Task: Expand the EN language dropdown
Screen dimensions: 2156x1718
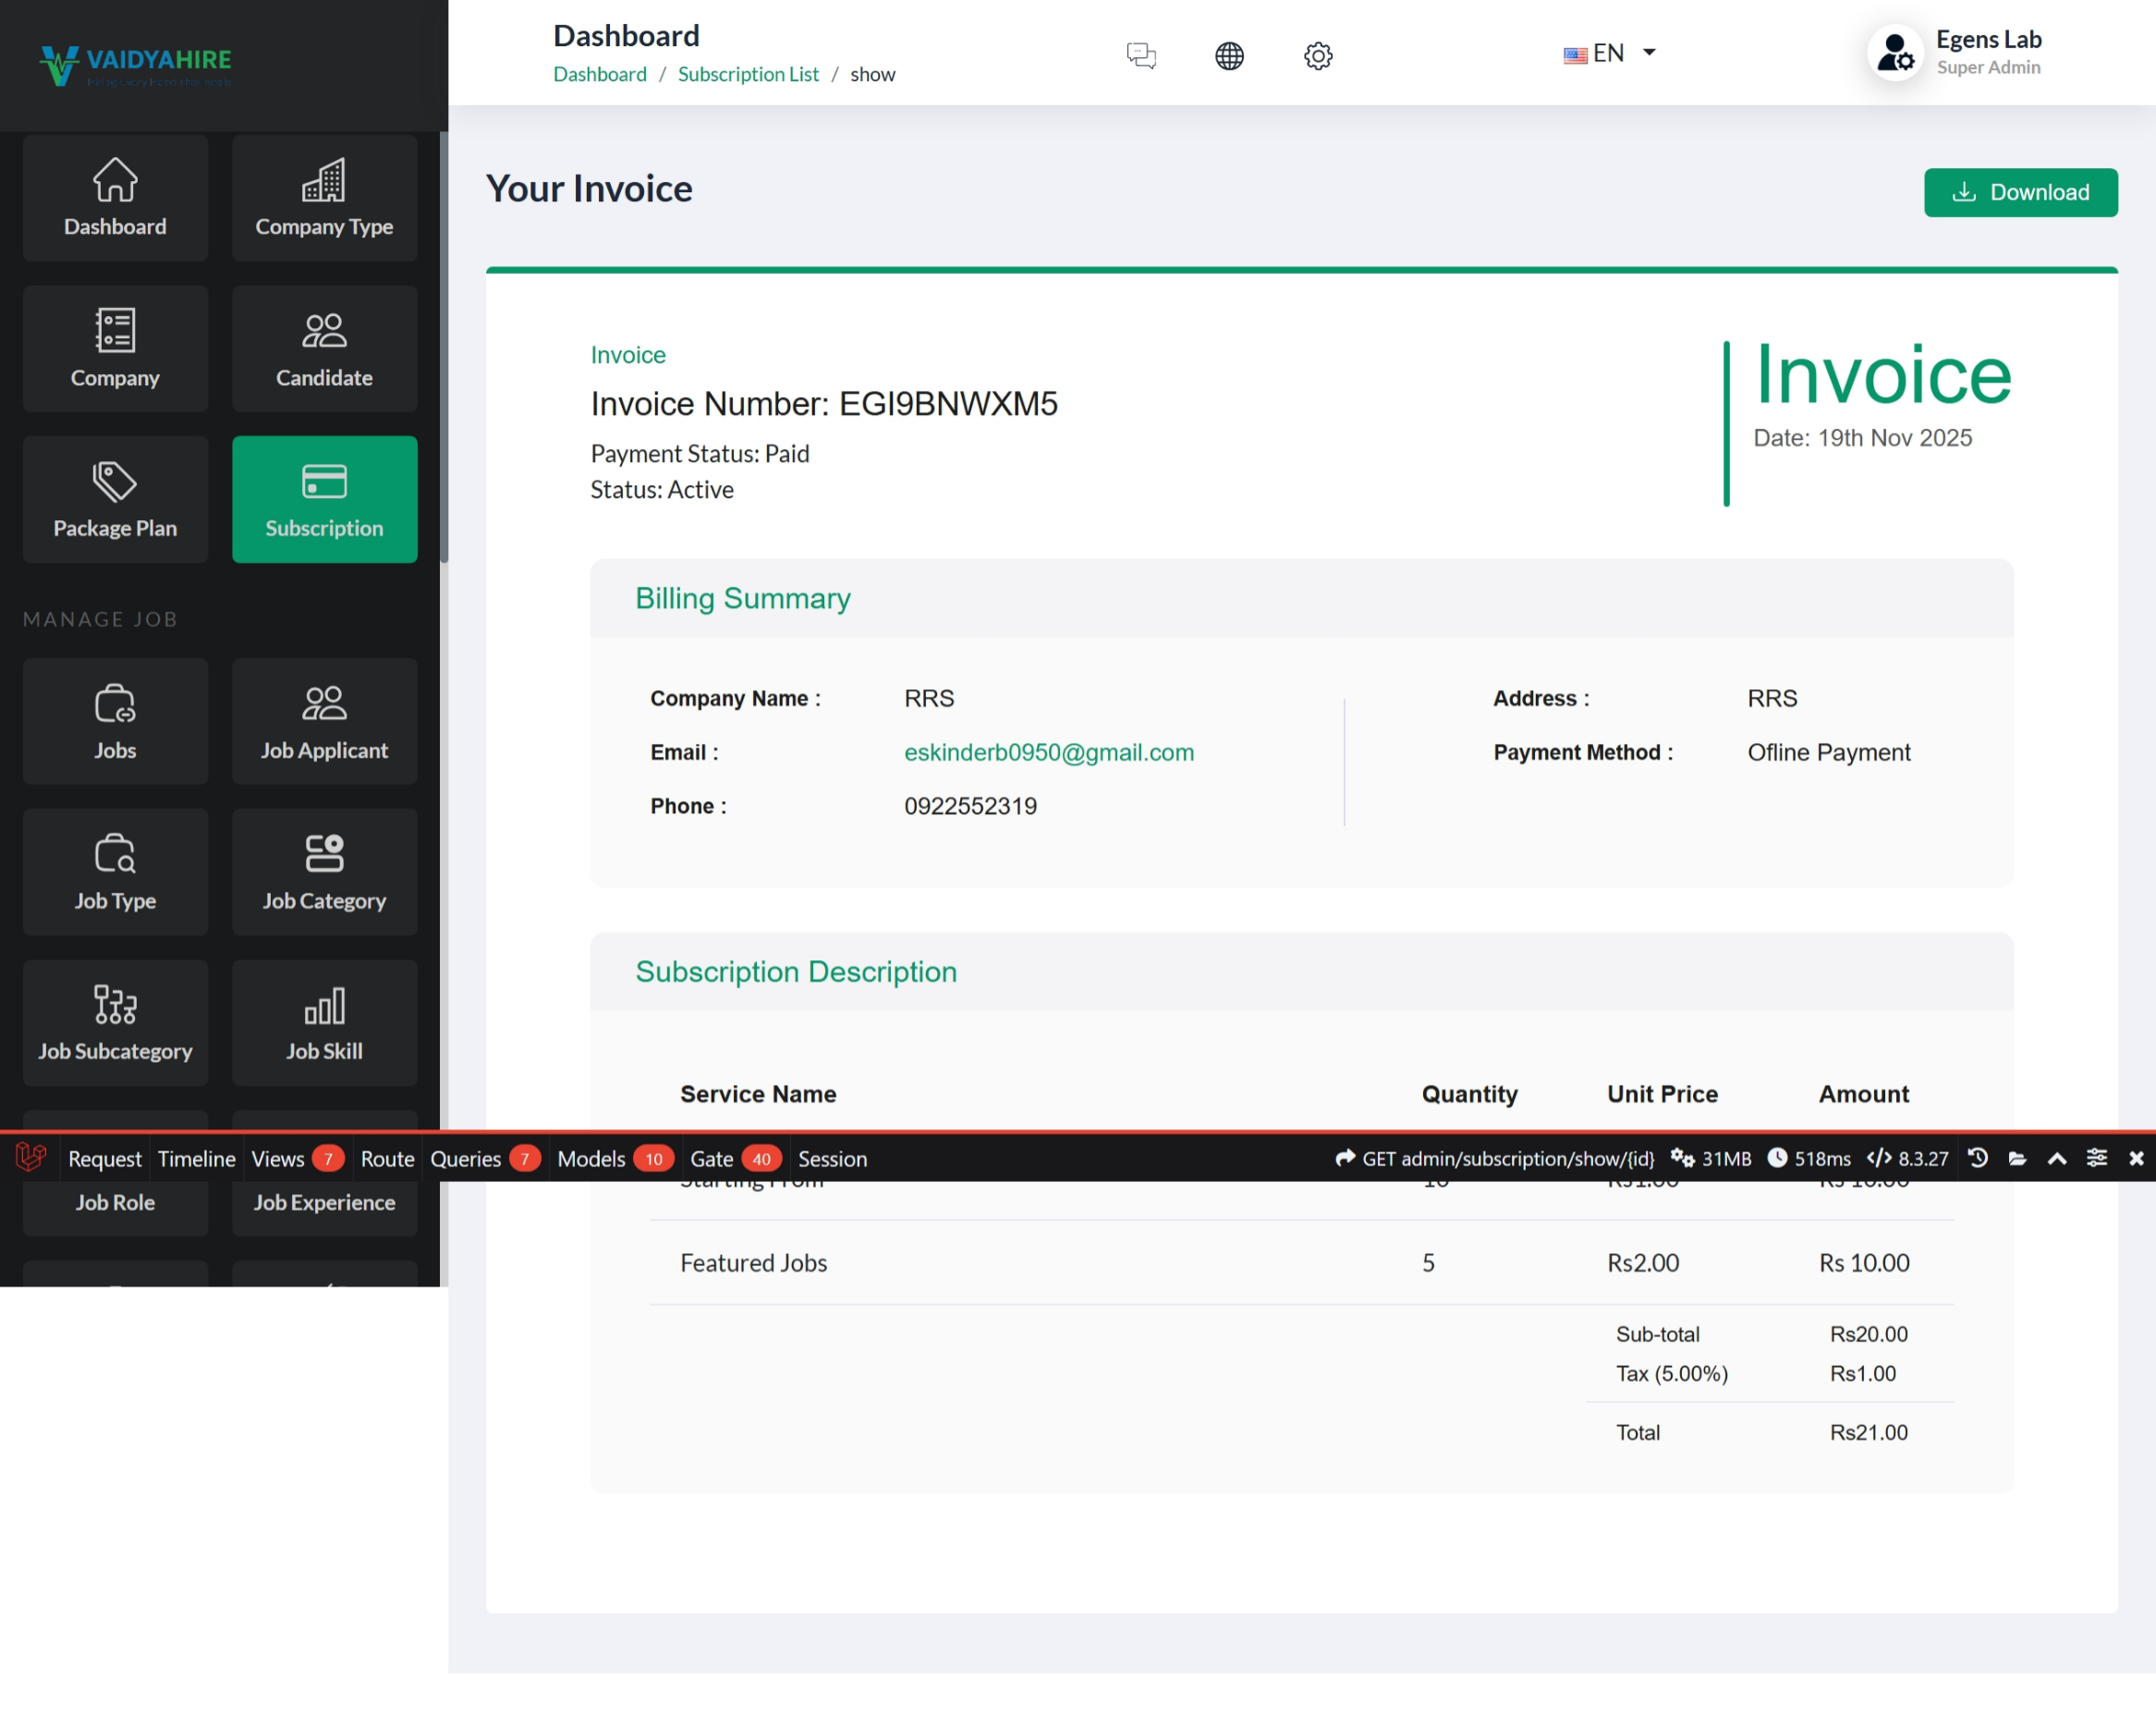Action: (1610, 53)
